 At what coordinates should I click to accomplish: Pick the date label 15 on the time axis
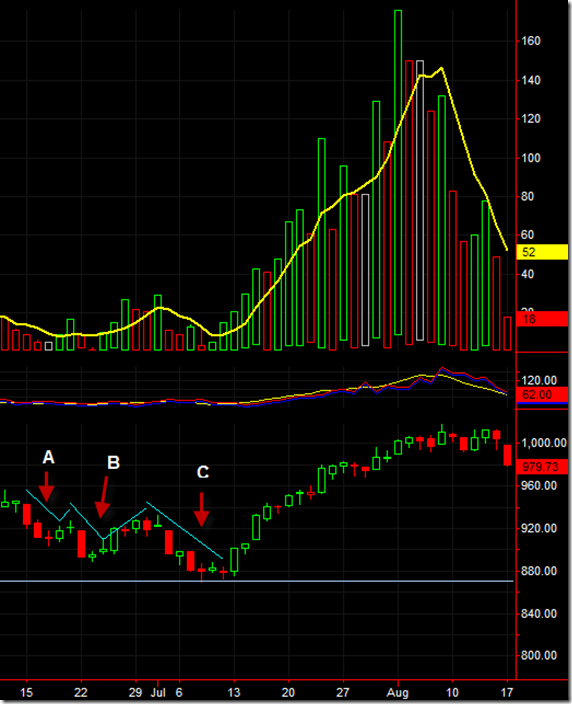coord(26,693)
